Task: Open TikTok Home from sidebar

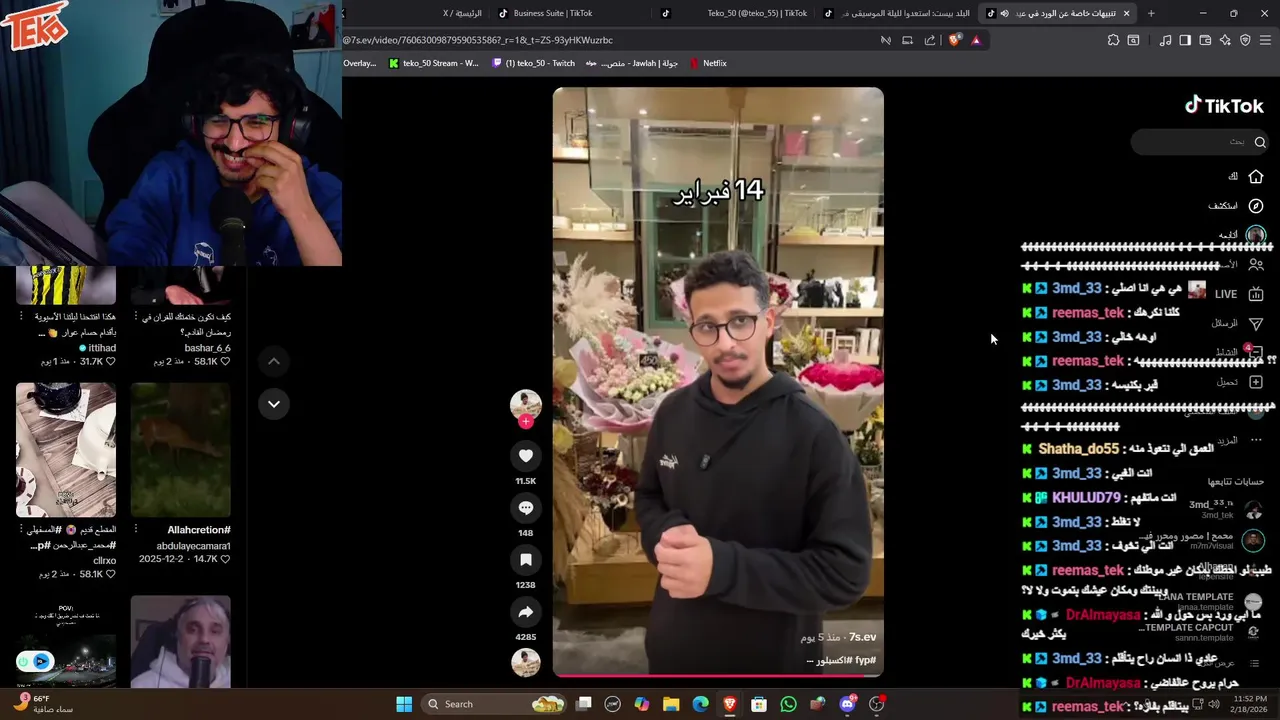Action: coord(1256,176)
